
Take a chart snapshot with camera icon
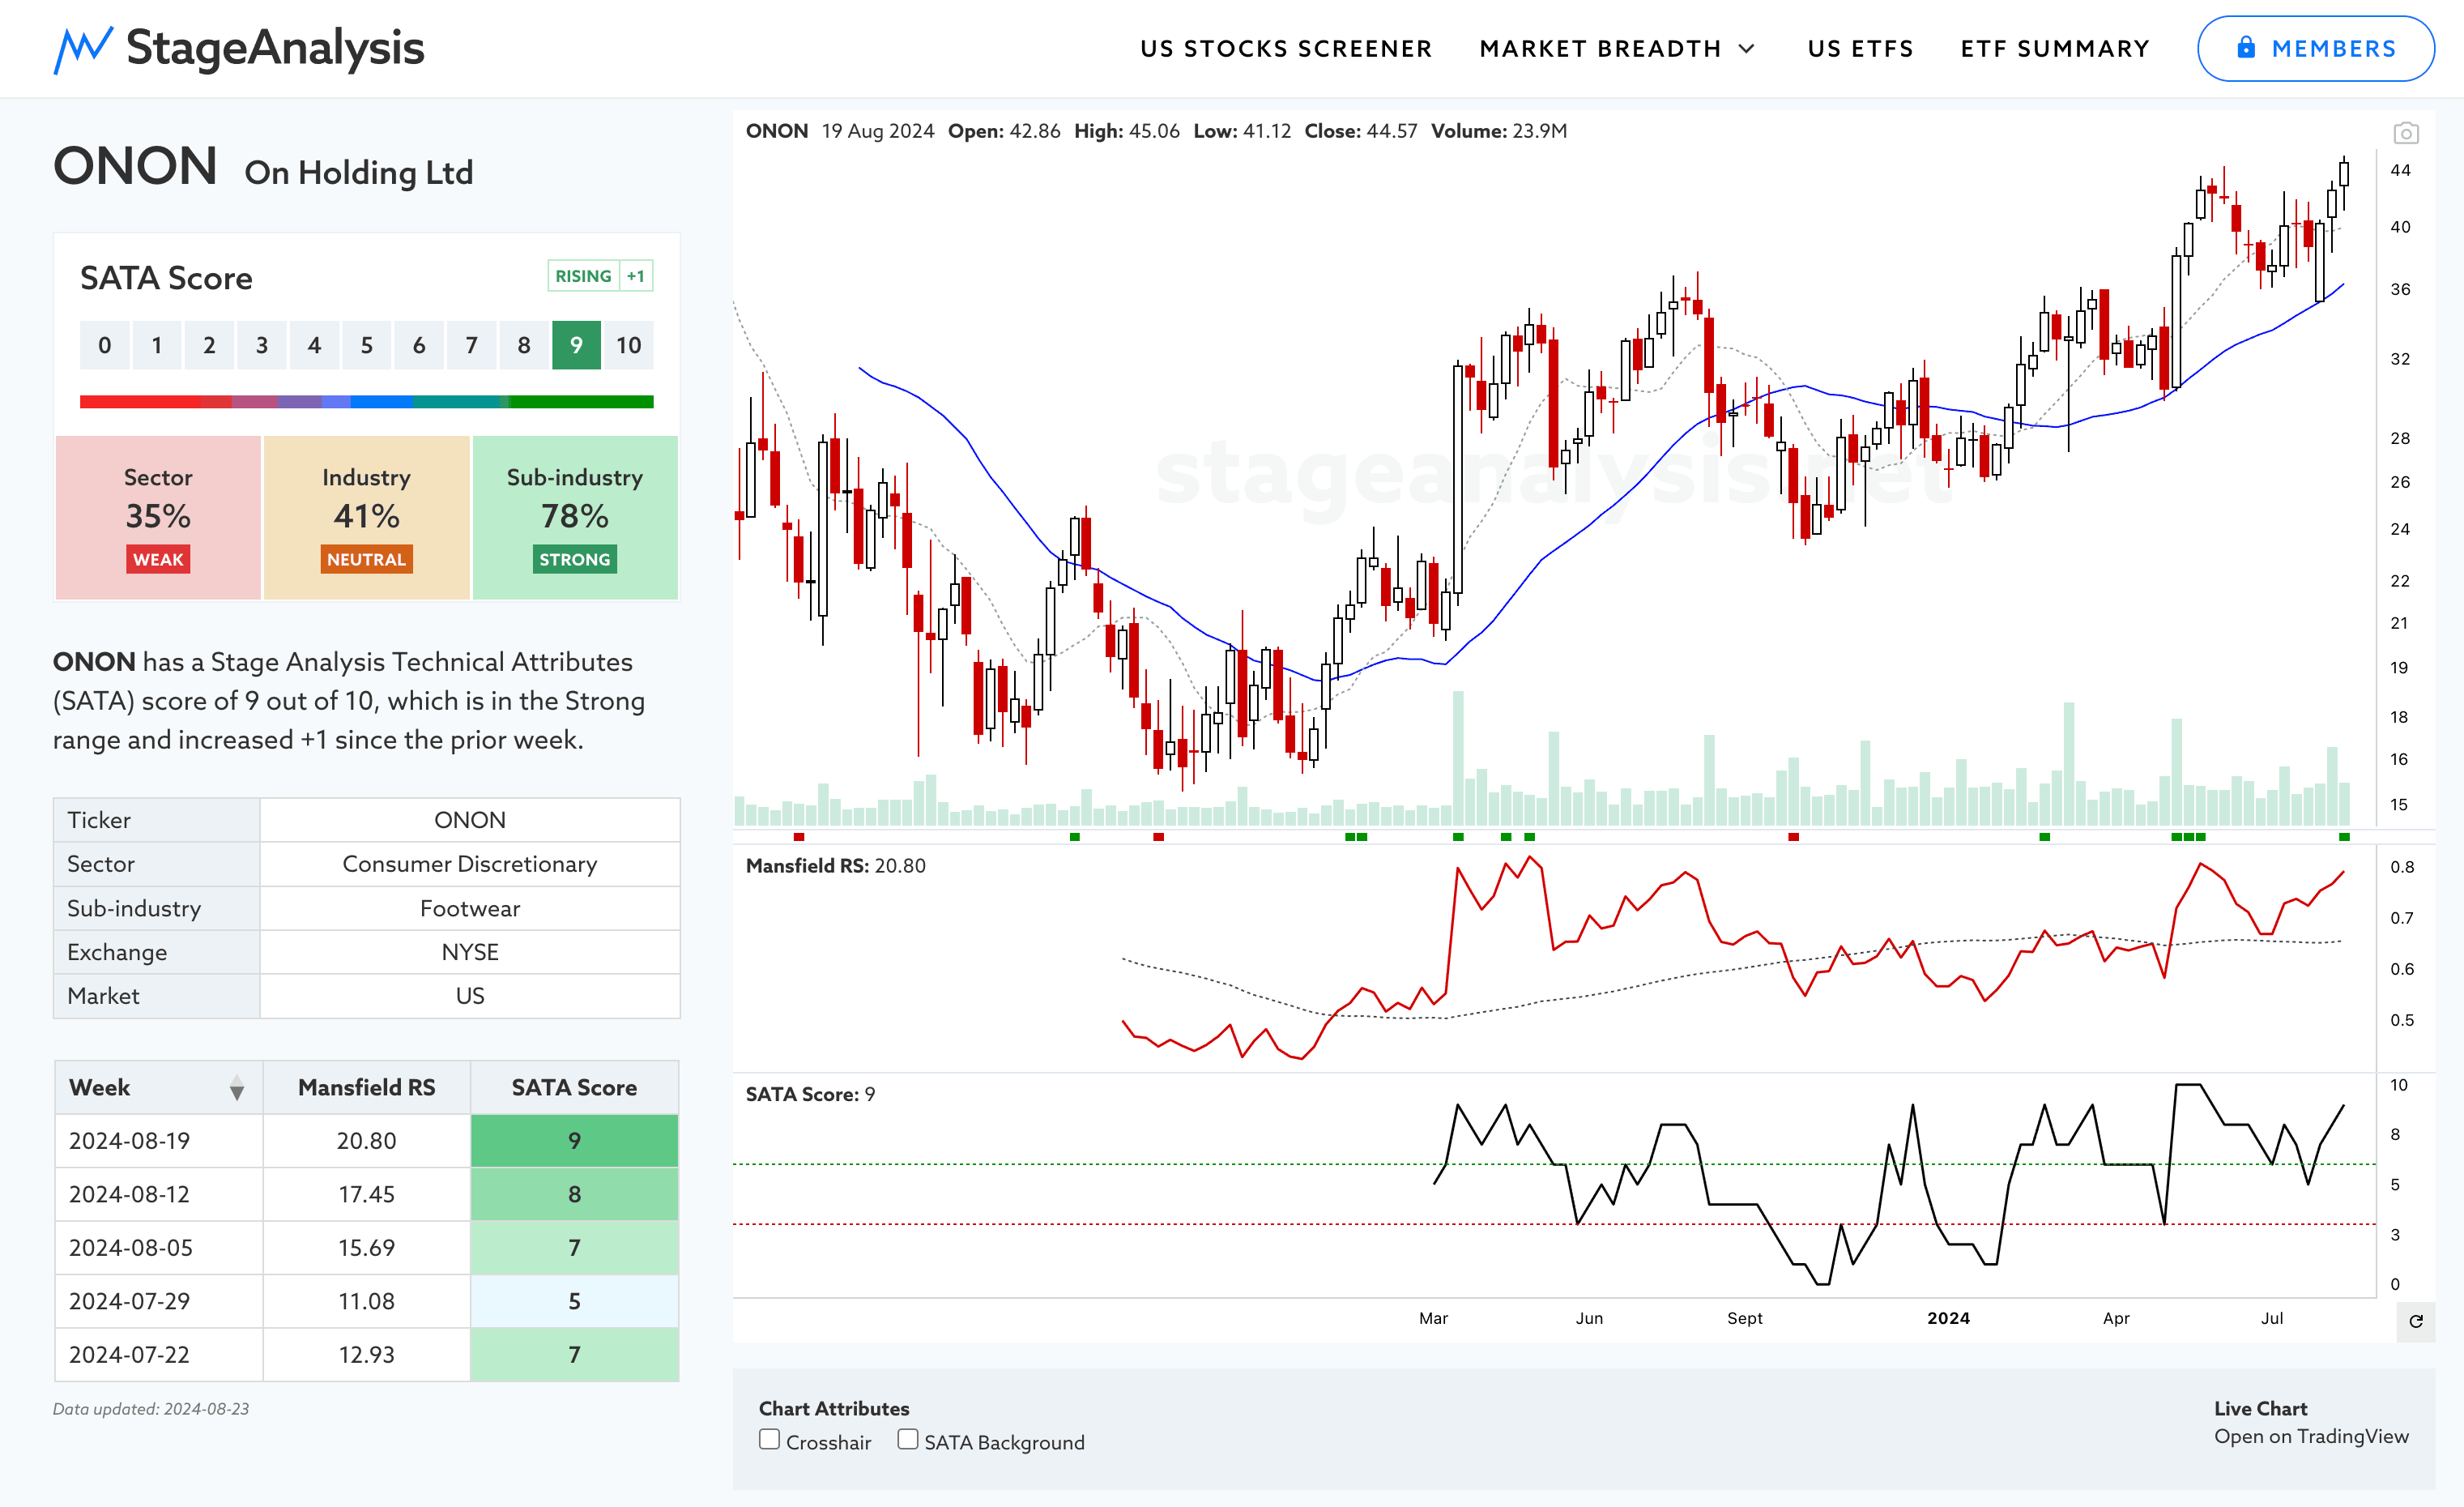point(2405,133)
